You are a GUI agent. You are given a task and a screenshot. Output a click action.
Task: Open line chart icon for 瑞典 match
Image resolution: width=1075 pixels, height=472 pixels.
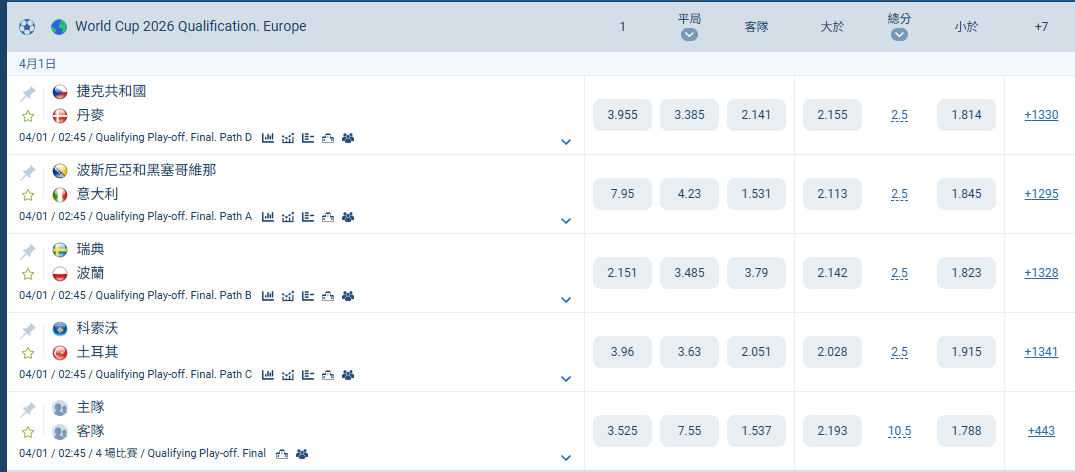(288, 296)
